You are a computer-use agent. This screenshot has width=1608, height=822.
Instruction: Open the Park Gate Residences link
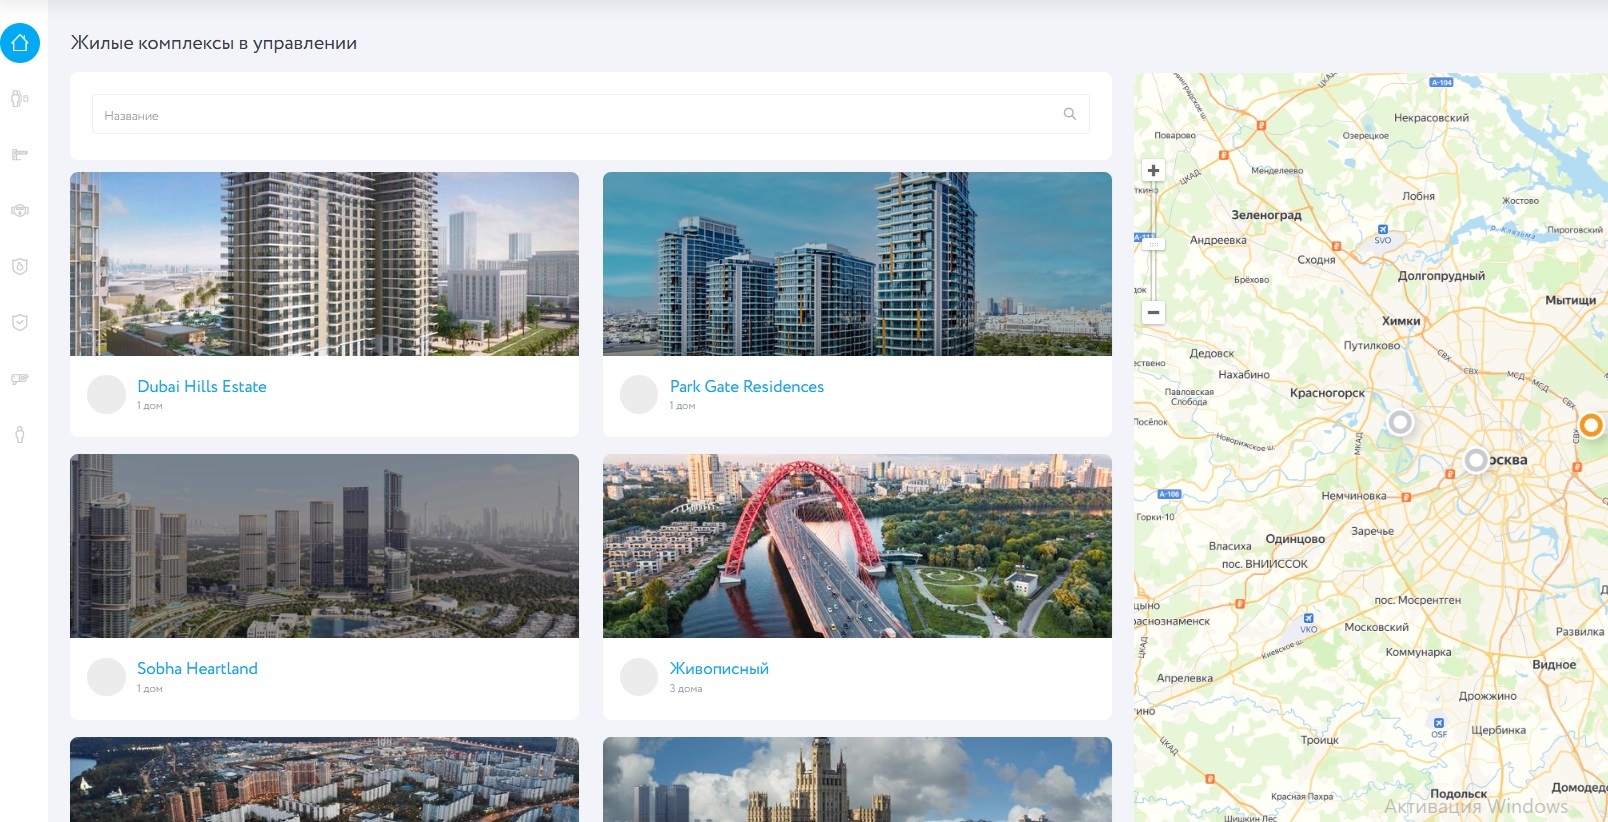pyautogui.click(x=747, y=386)
